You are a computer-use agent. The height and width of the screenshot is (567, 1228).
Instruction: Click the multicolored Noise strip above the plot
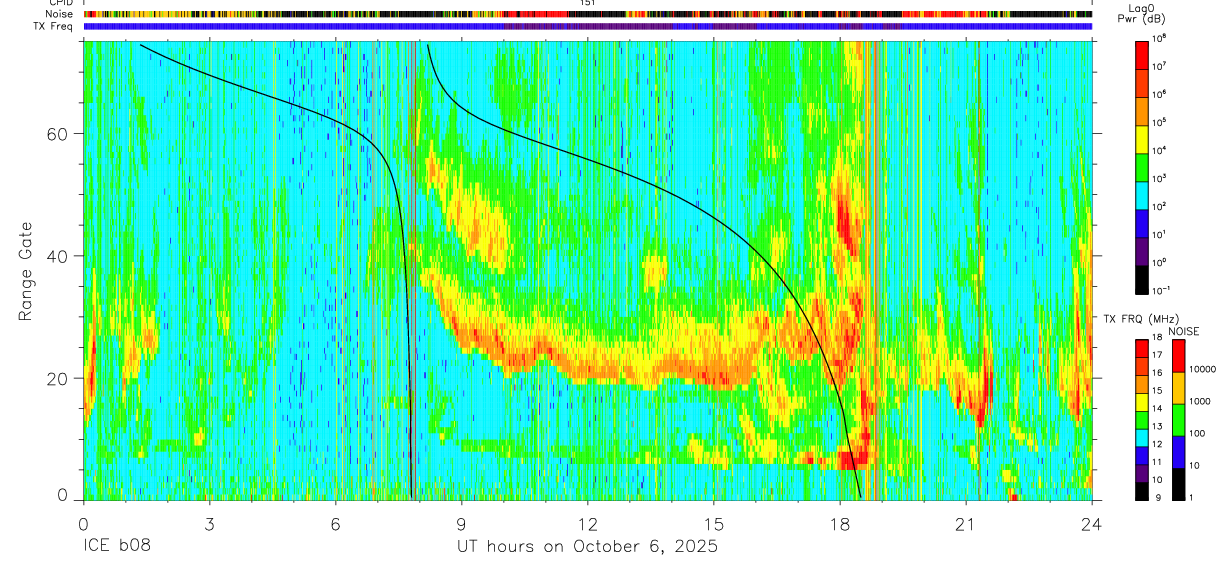point(587,15)
